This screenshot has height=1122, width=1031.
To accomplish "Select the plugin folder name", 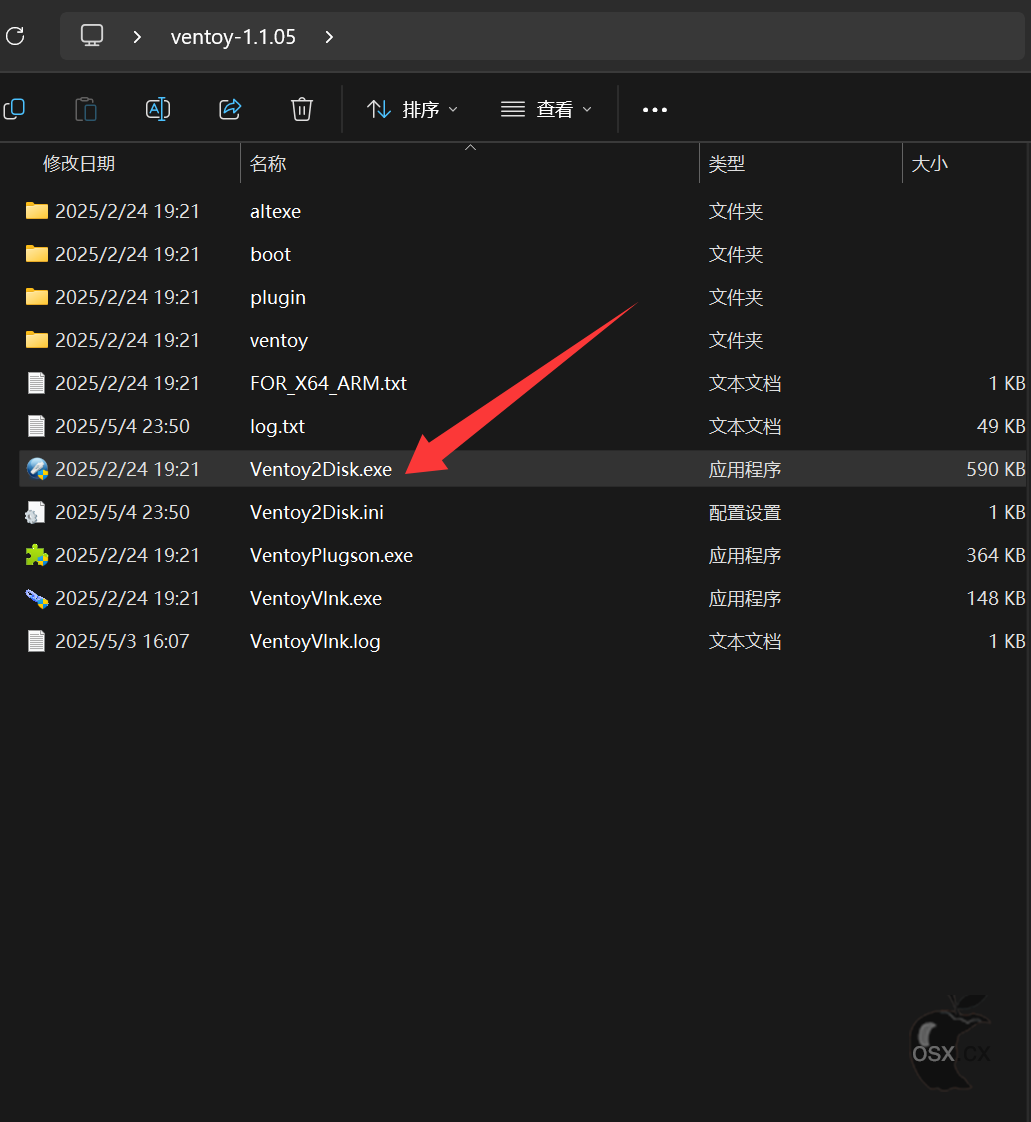I will coord(278,298).
